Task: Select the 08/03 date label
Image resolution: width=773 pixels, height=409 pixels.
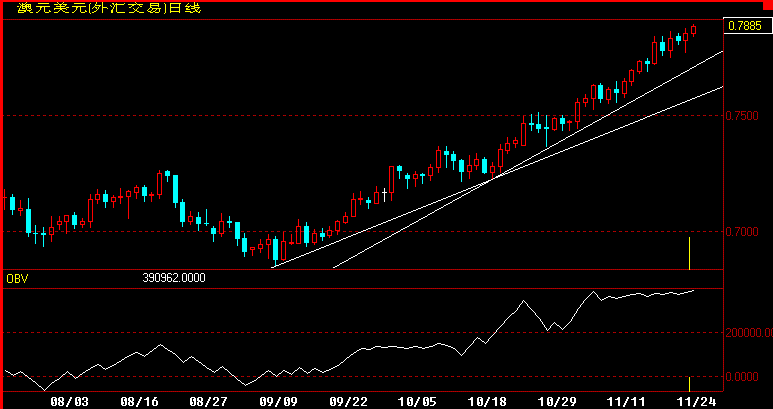Action: click(68, 402)
